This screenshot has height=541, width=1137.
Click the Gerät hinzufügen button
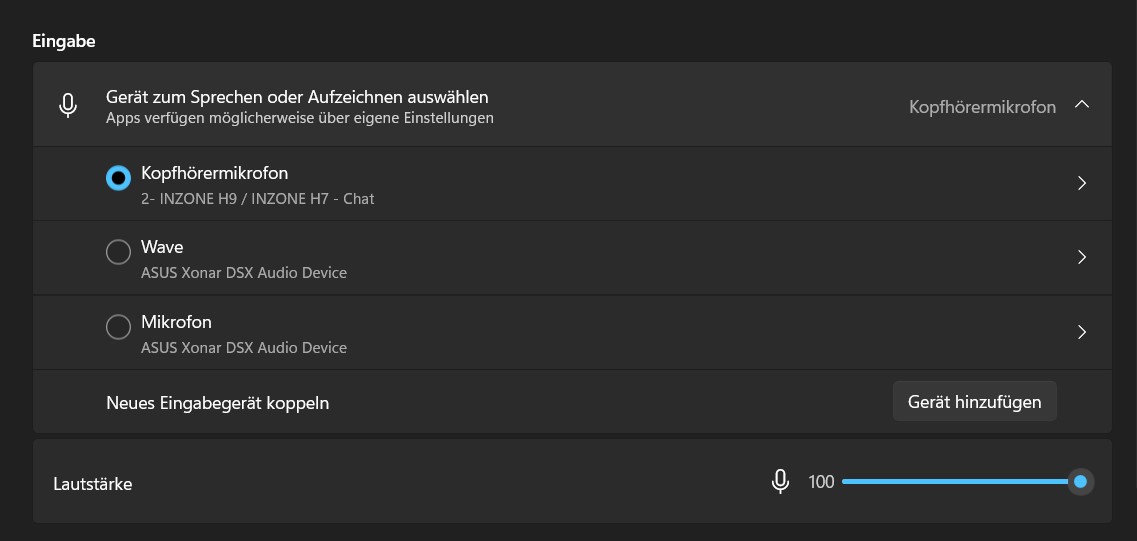pos(974,402)
